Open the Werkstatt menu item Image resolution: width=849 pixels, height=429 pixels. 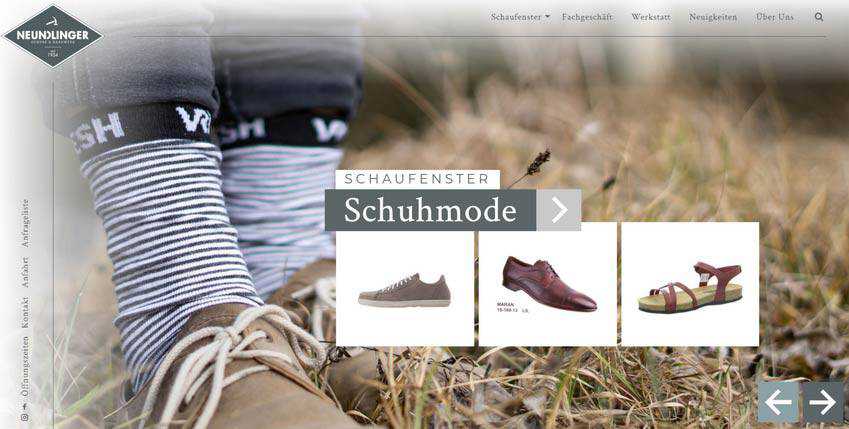tap(651, 17)
